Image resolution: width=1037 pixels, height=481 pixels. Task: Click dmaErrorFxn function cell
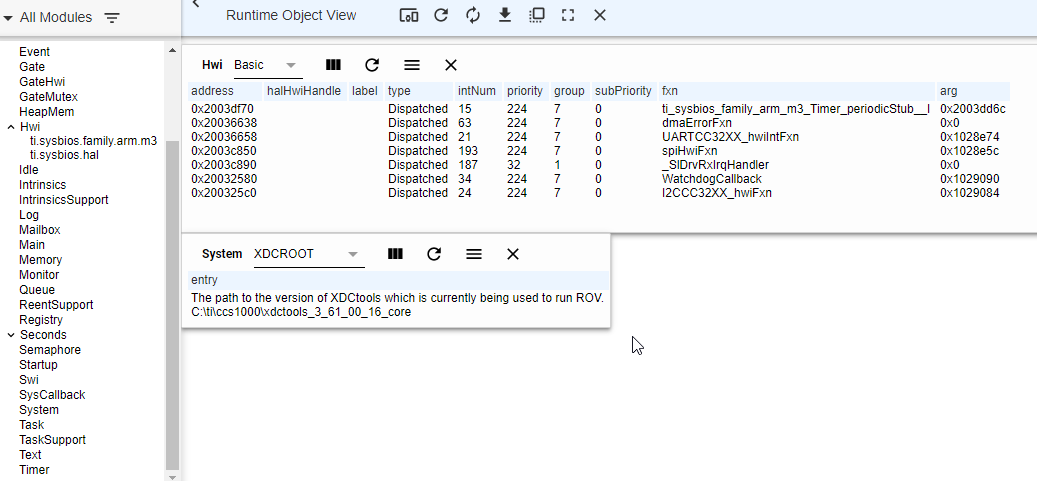pos(696,123)
